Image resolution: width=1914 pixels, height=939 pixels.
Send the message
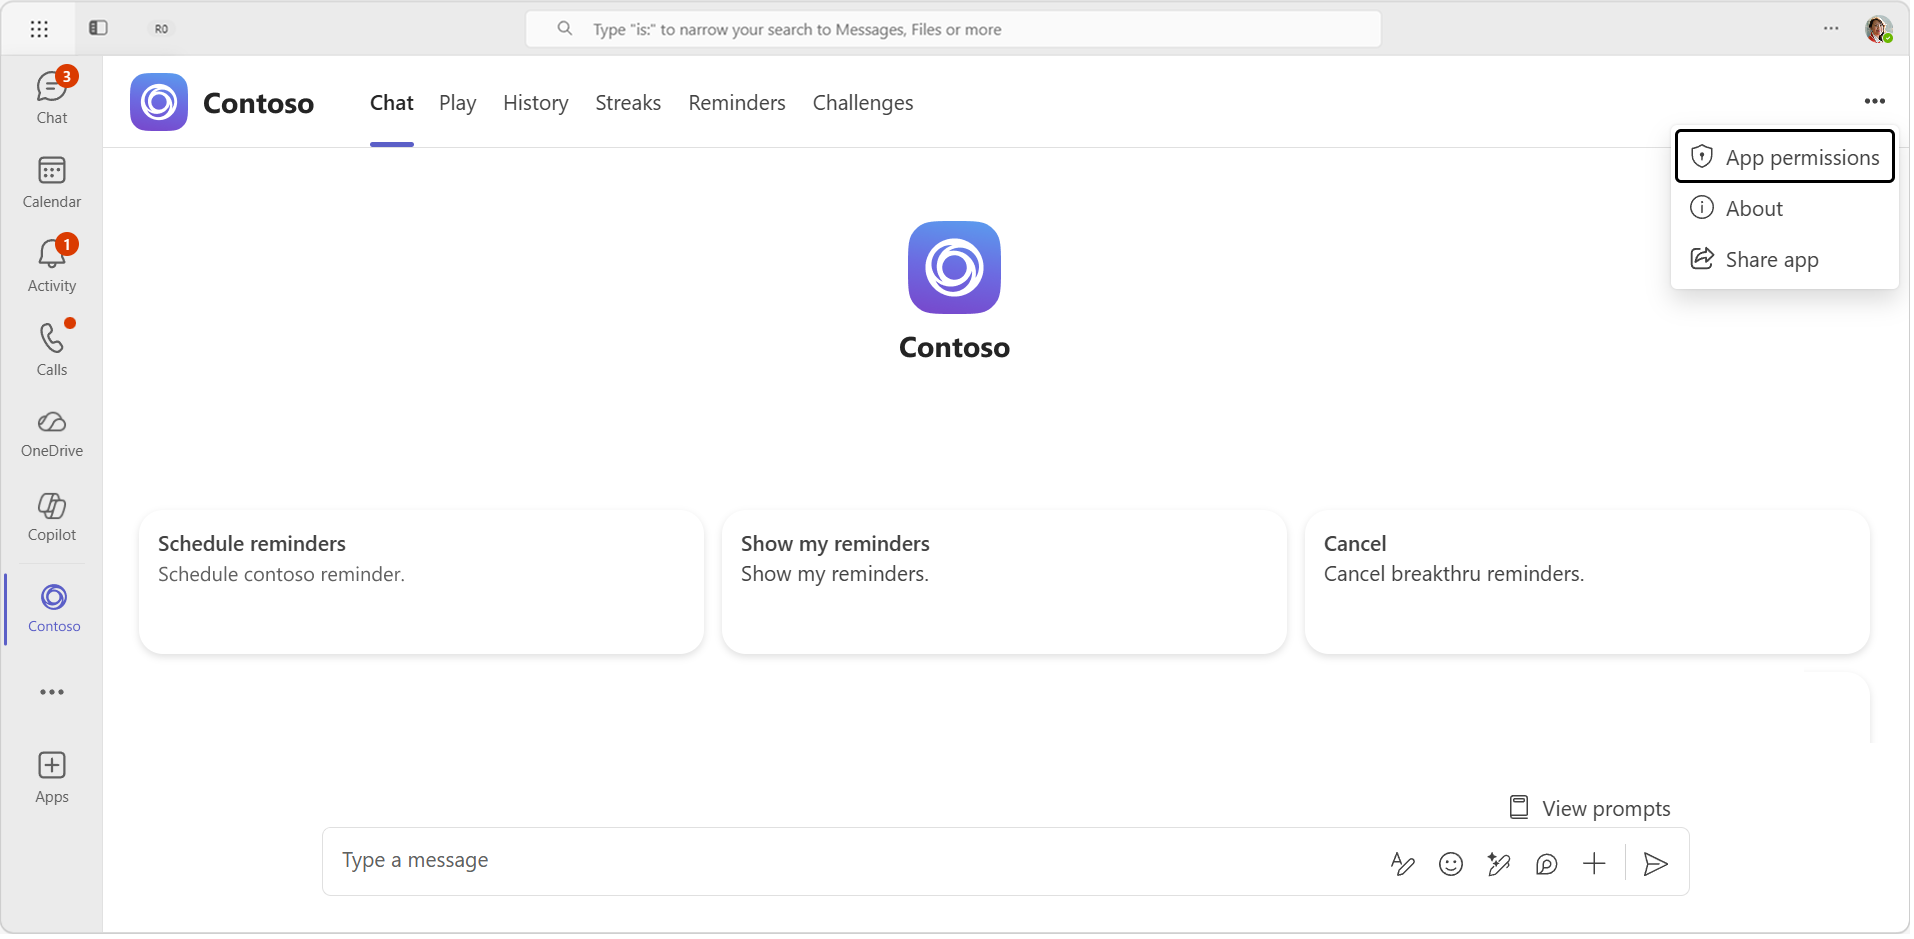tap(1656, 863)
